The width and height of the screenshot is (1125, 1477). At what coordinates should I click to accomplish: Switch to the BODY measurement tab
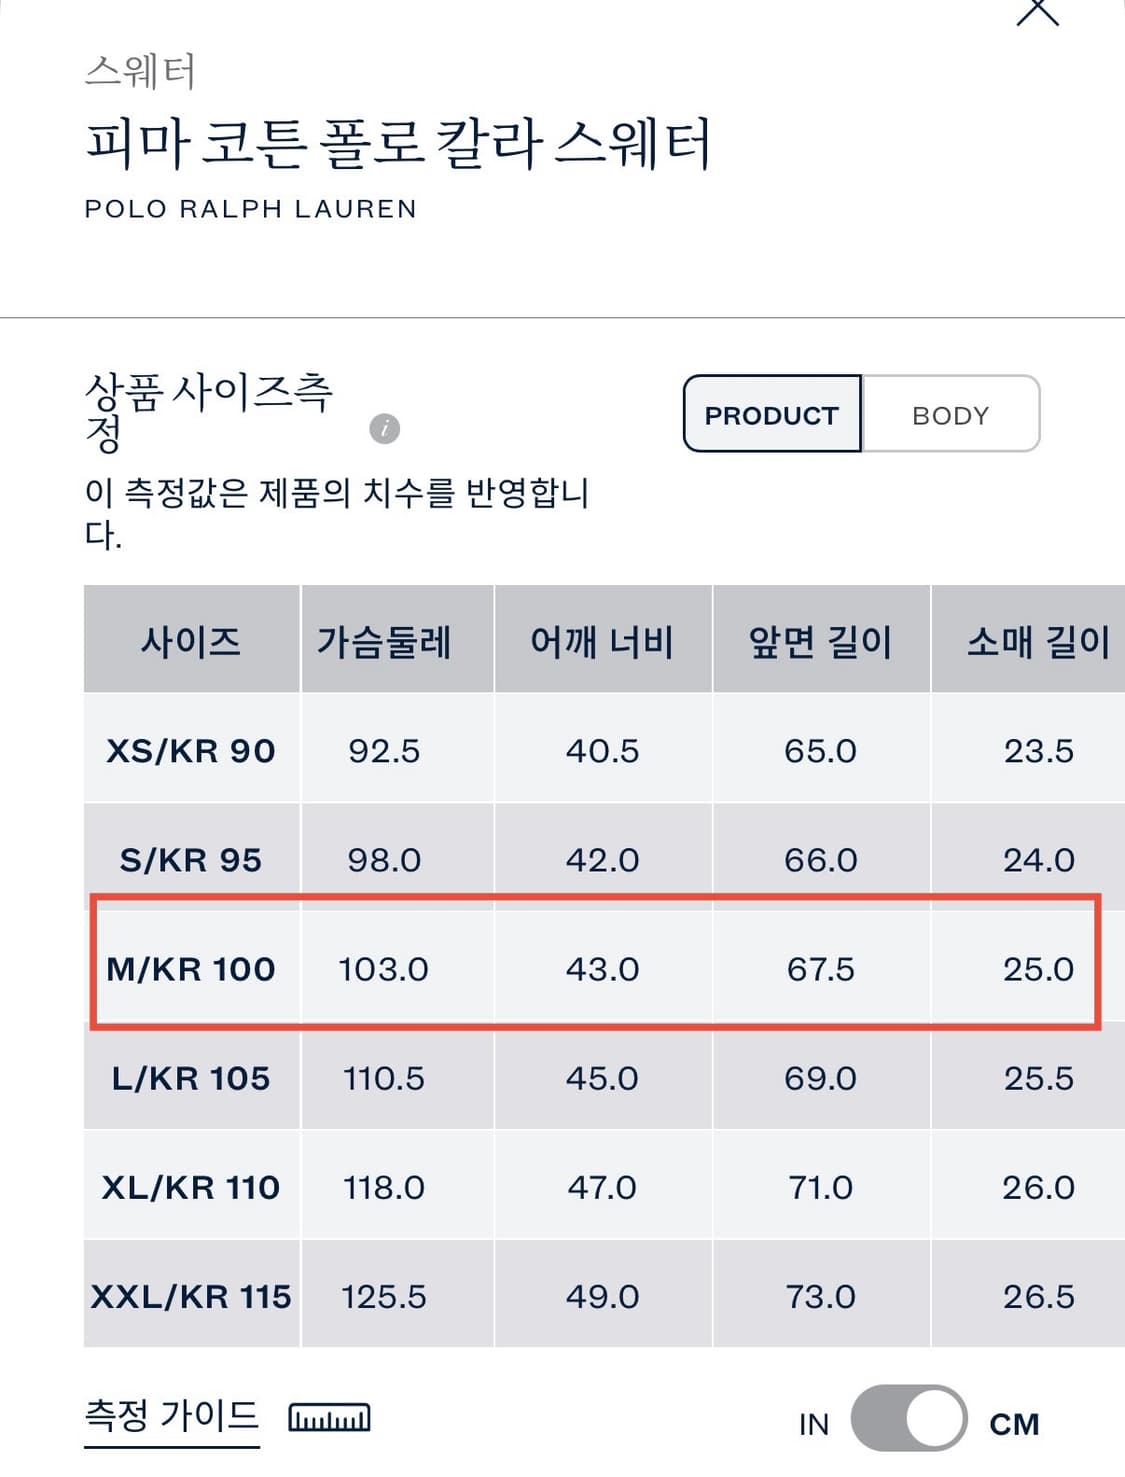(x=948, y=414)
